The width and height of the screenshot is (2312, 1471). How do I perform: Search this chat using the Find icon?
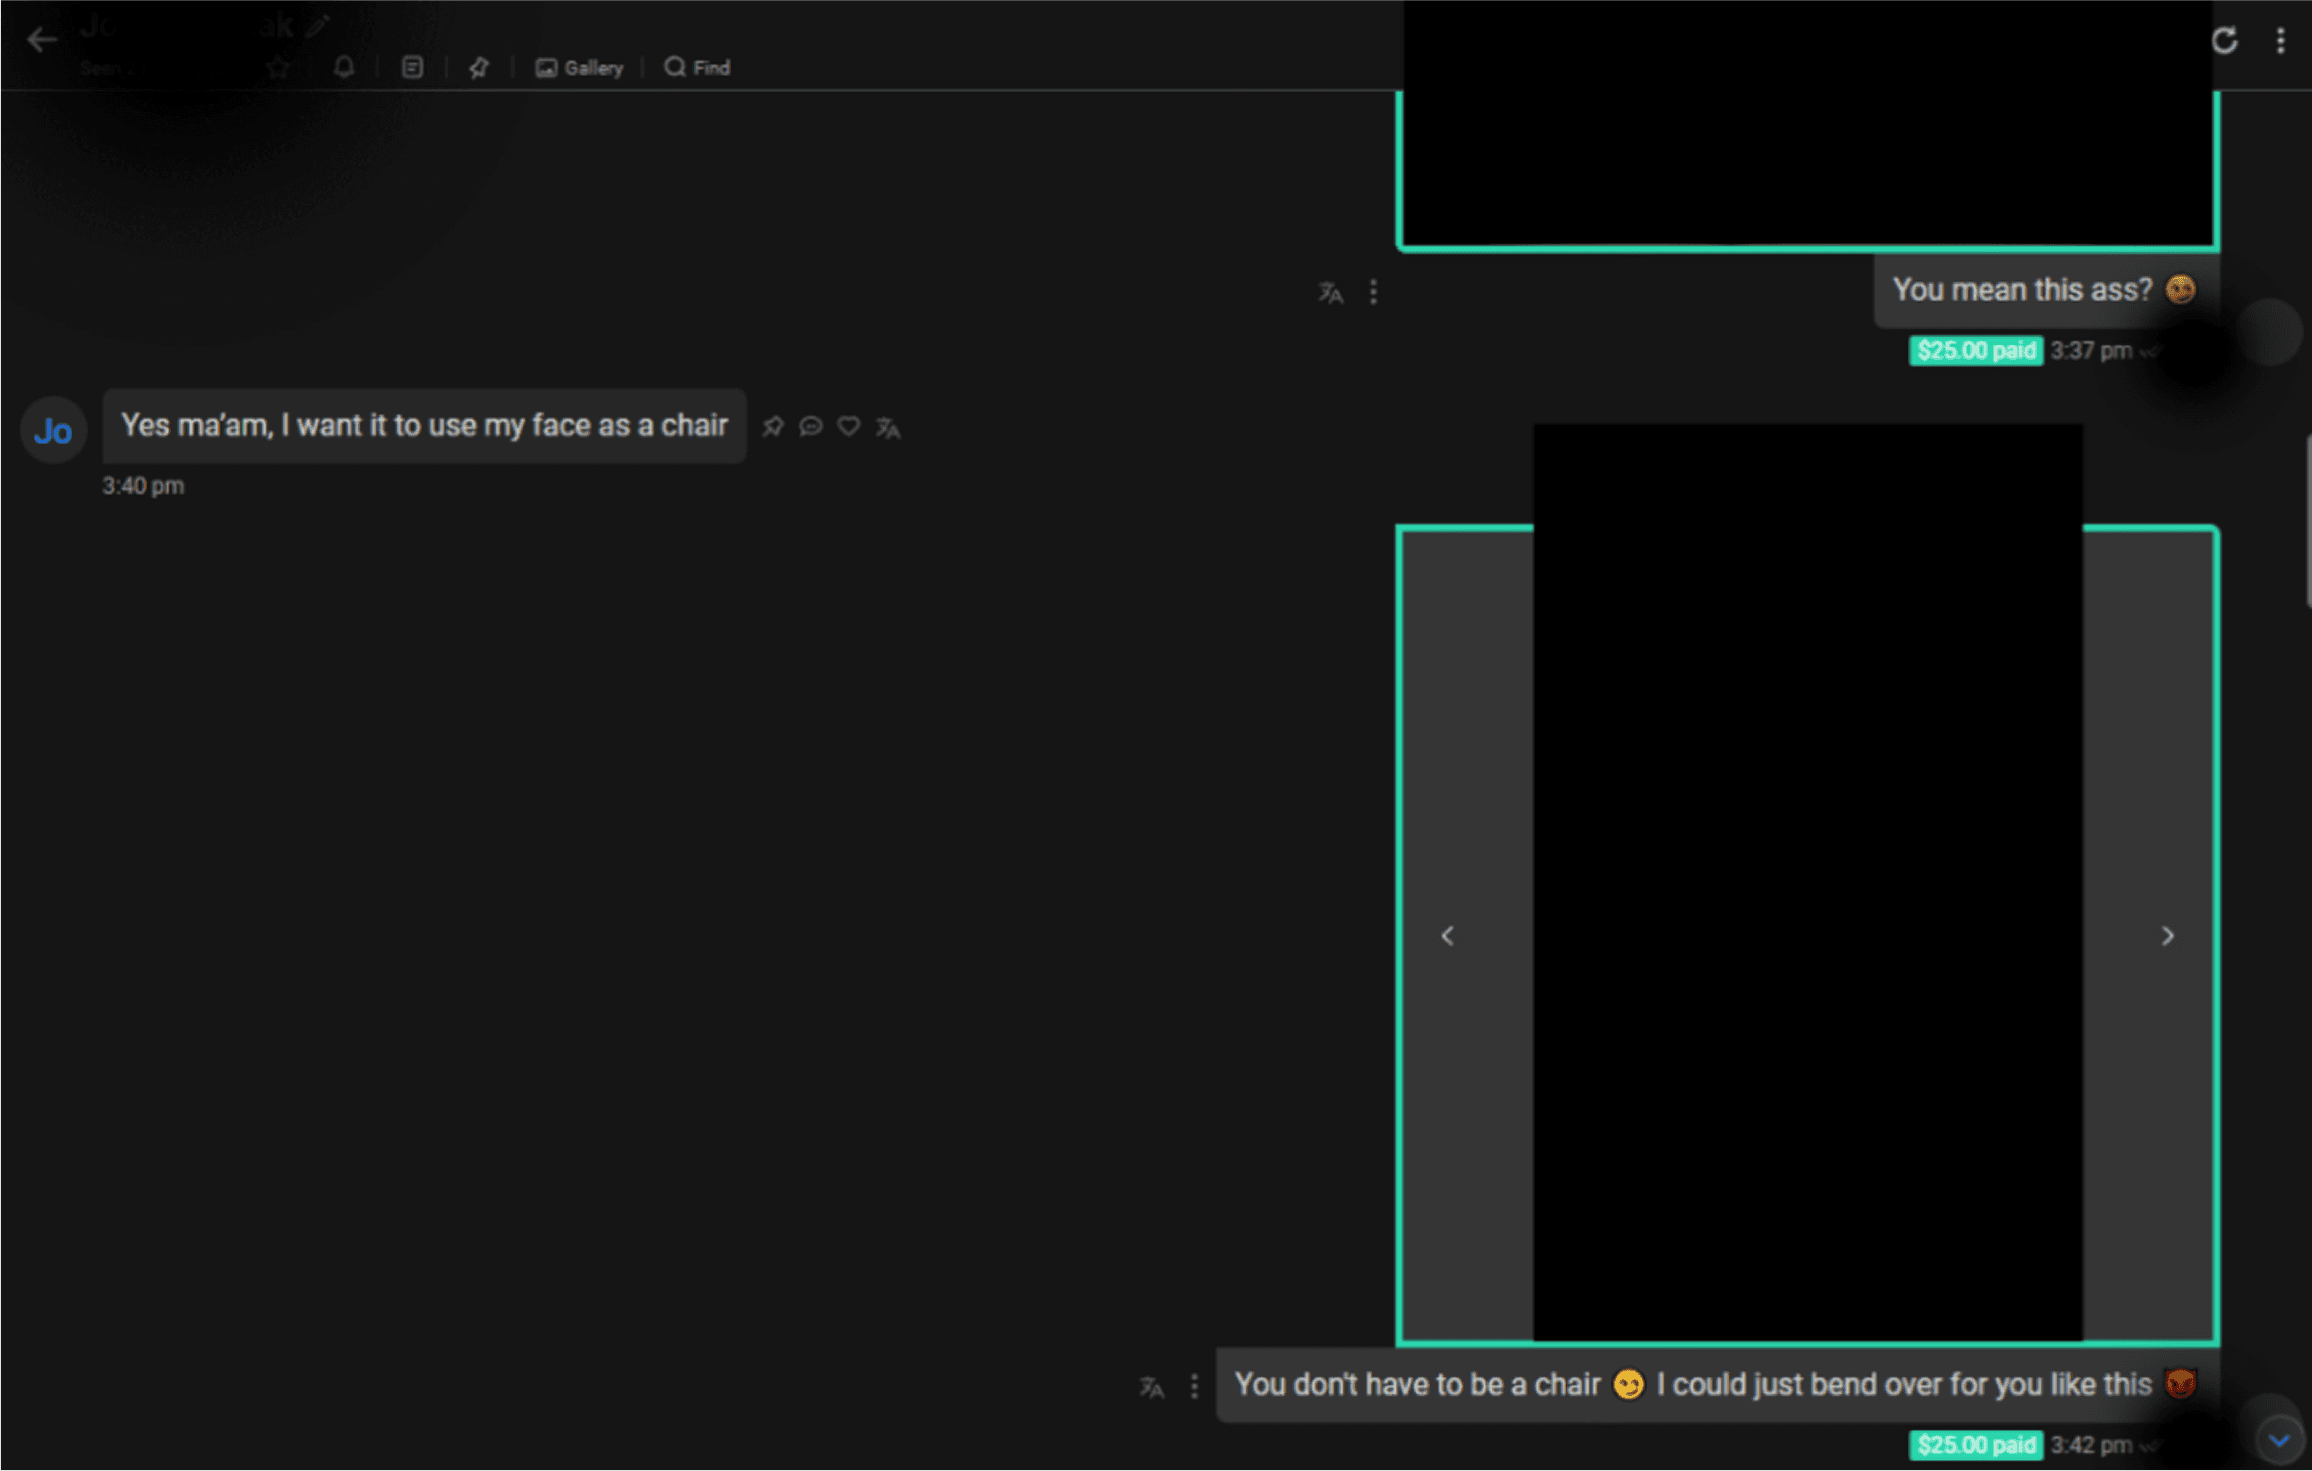pyautogui.click(x=695, y=67)
